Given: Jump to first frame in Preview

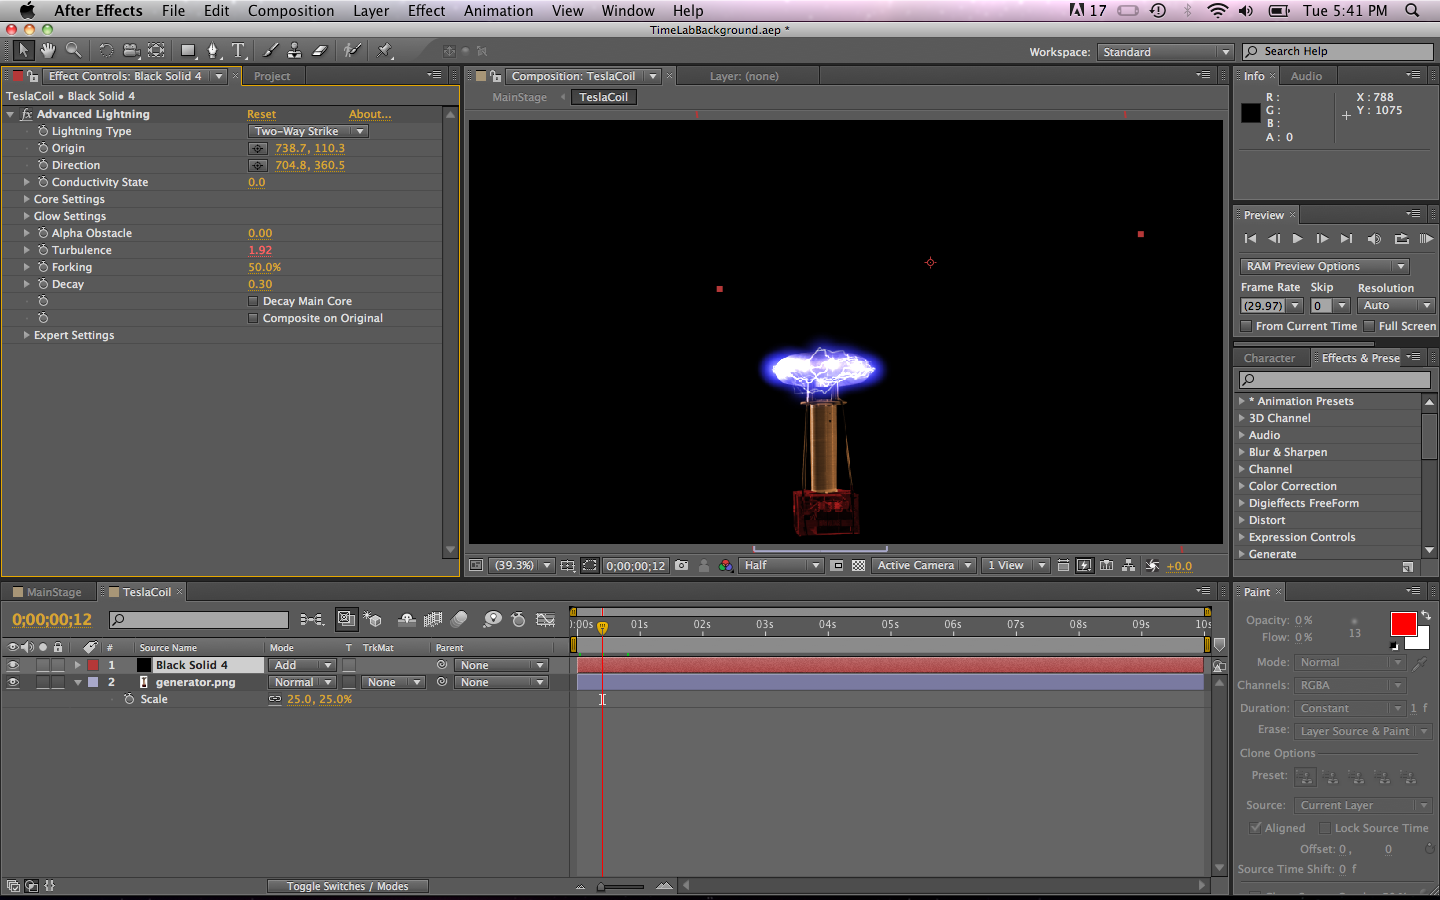Looking at the screenshot, I should click(x=1250, y=239).
